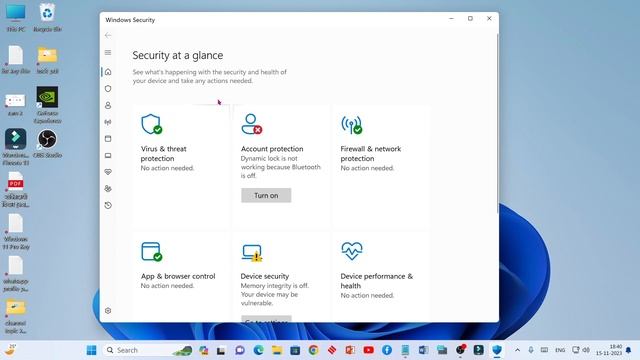
Task: Click Windows Security shield on taskbar
Action: tap(497, 350)
